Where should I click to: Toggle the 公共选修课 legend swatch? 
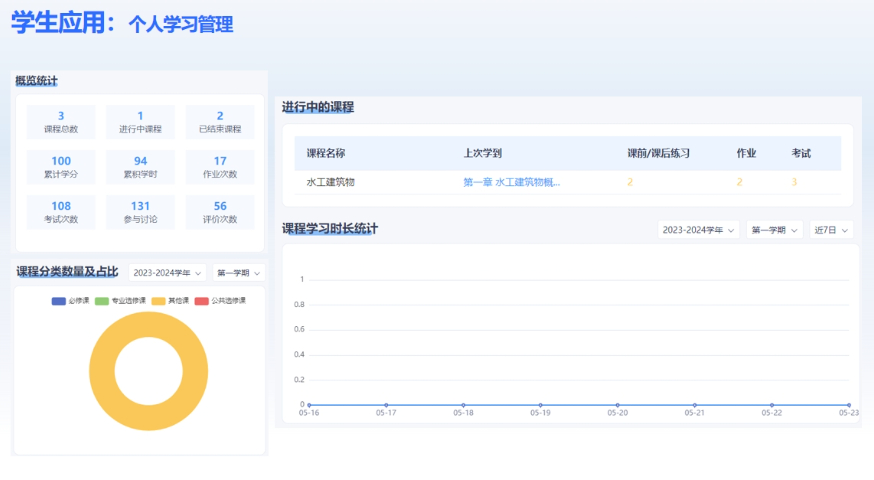click(x=201, y=301)
